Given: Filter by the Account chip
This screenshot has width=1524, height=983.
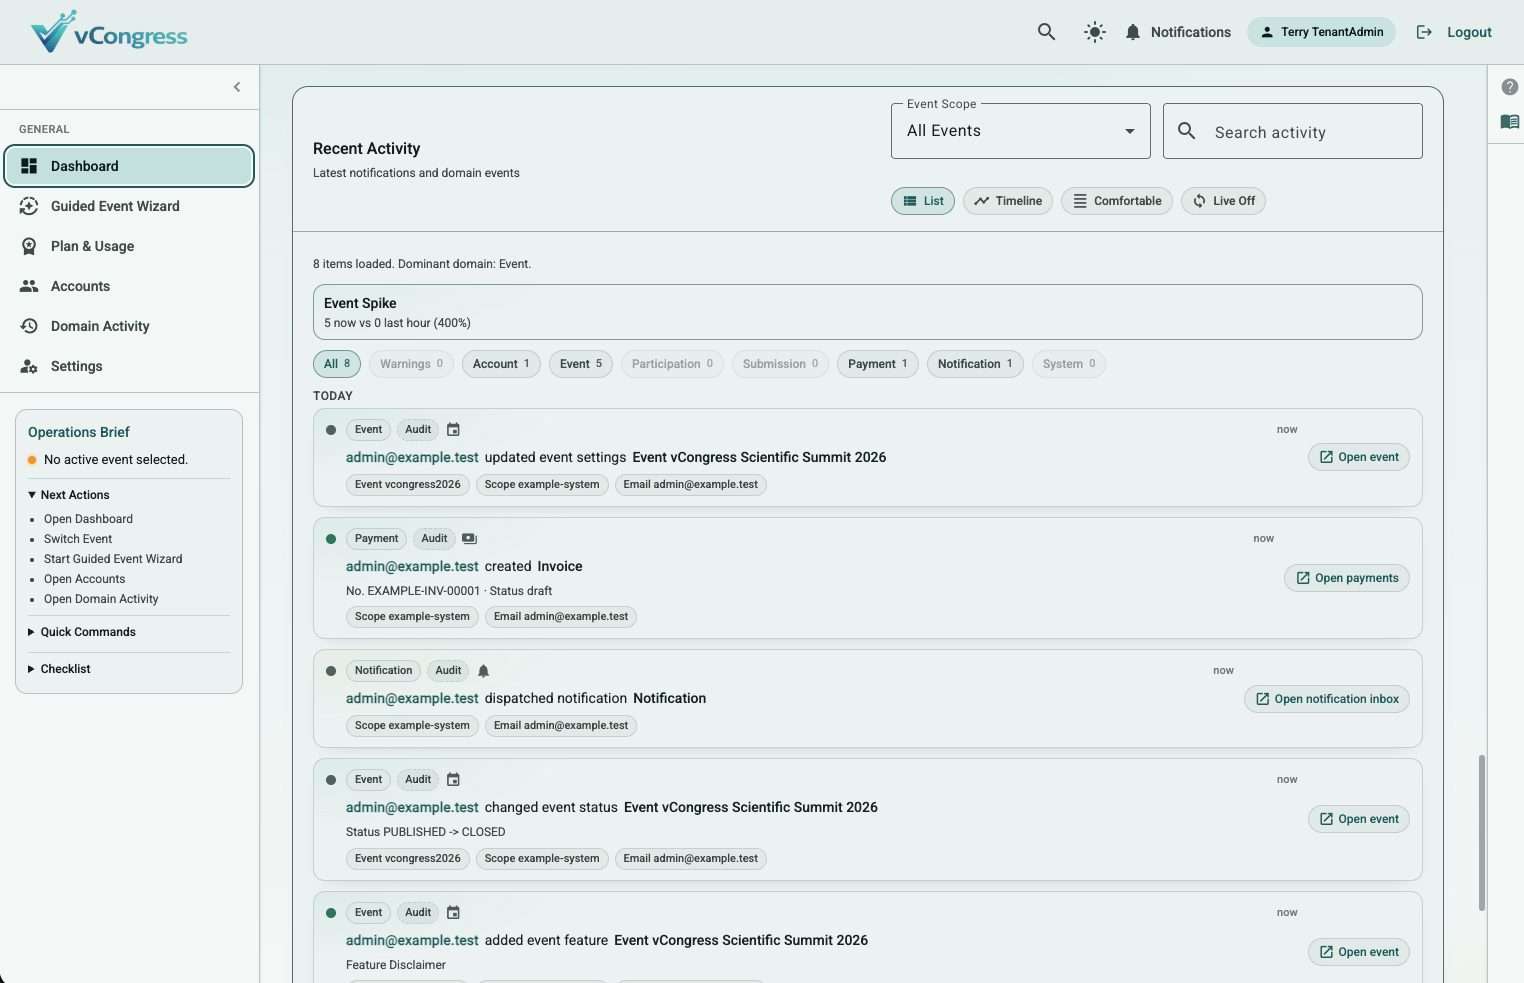Looking at the screenshot, I should pos(501,364).
